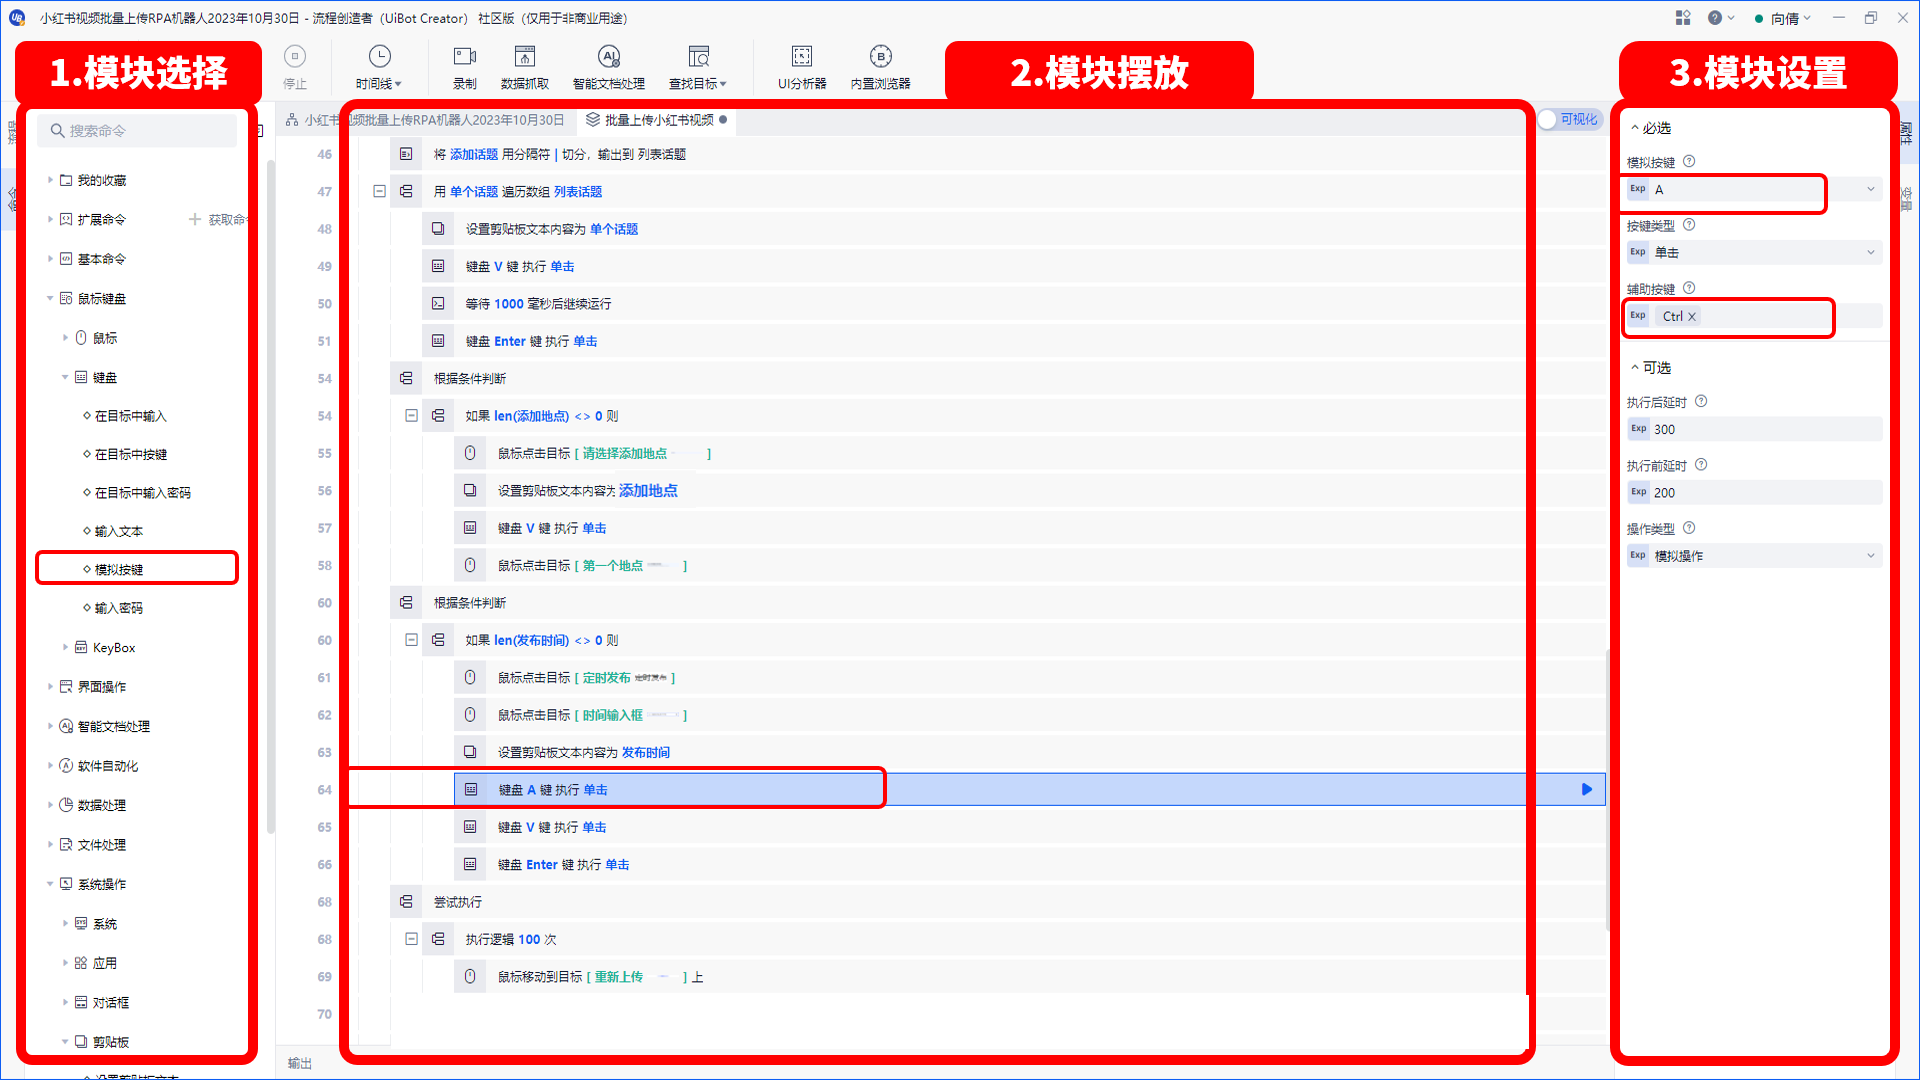Open the 数据抓取 data scraping tool
Viewport: 1920px width, 1080px height.
pyautogui.click(x=525, y=66)
